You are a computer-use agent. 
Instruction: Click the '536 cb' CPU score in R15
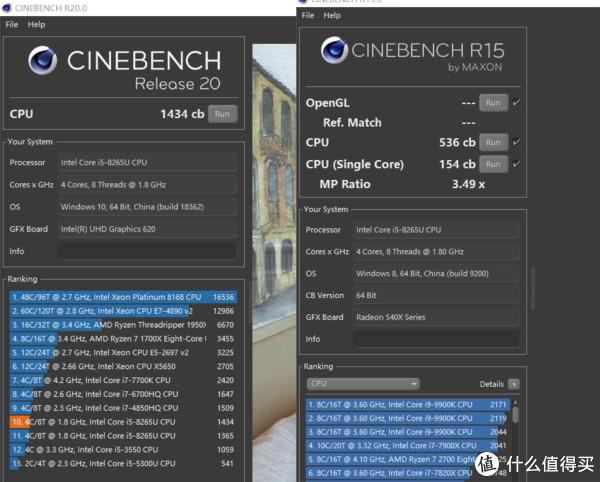coord(457,142)
